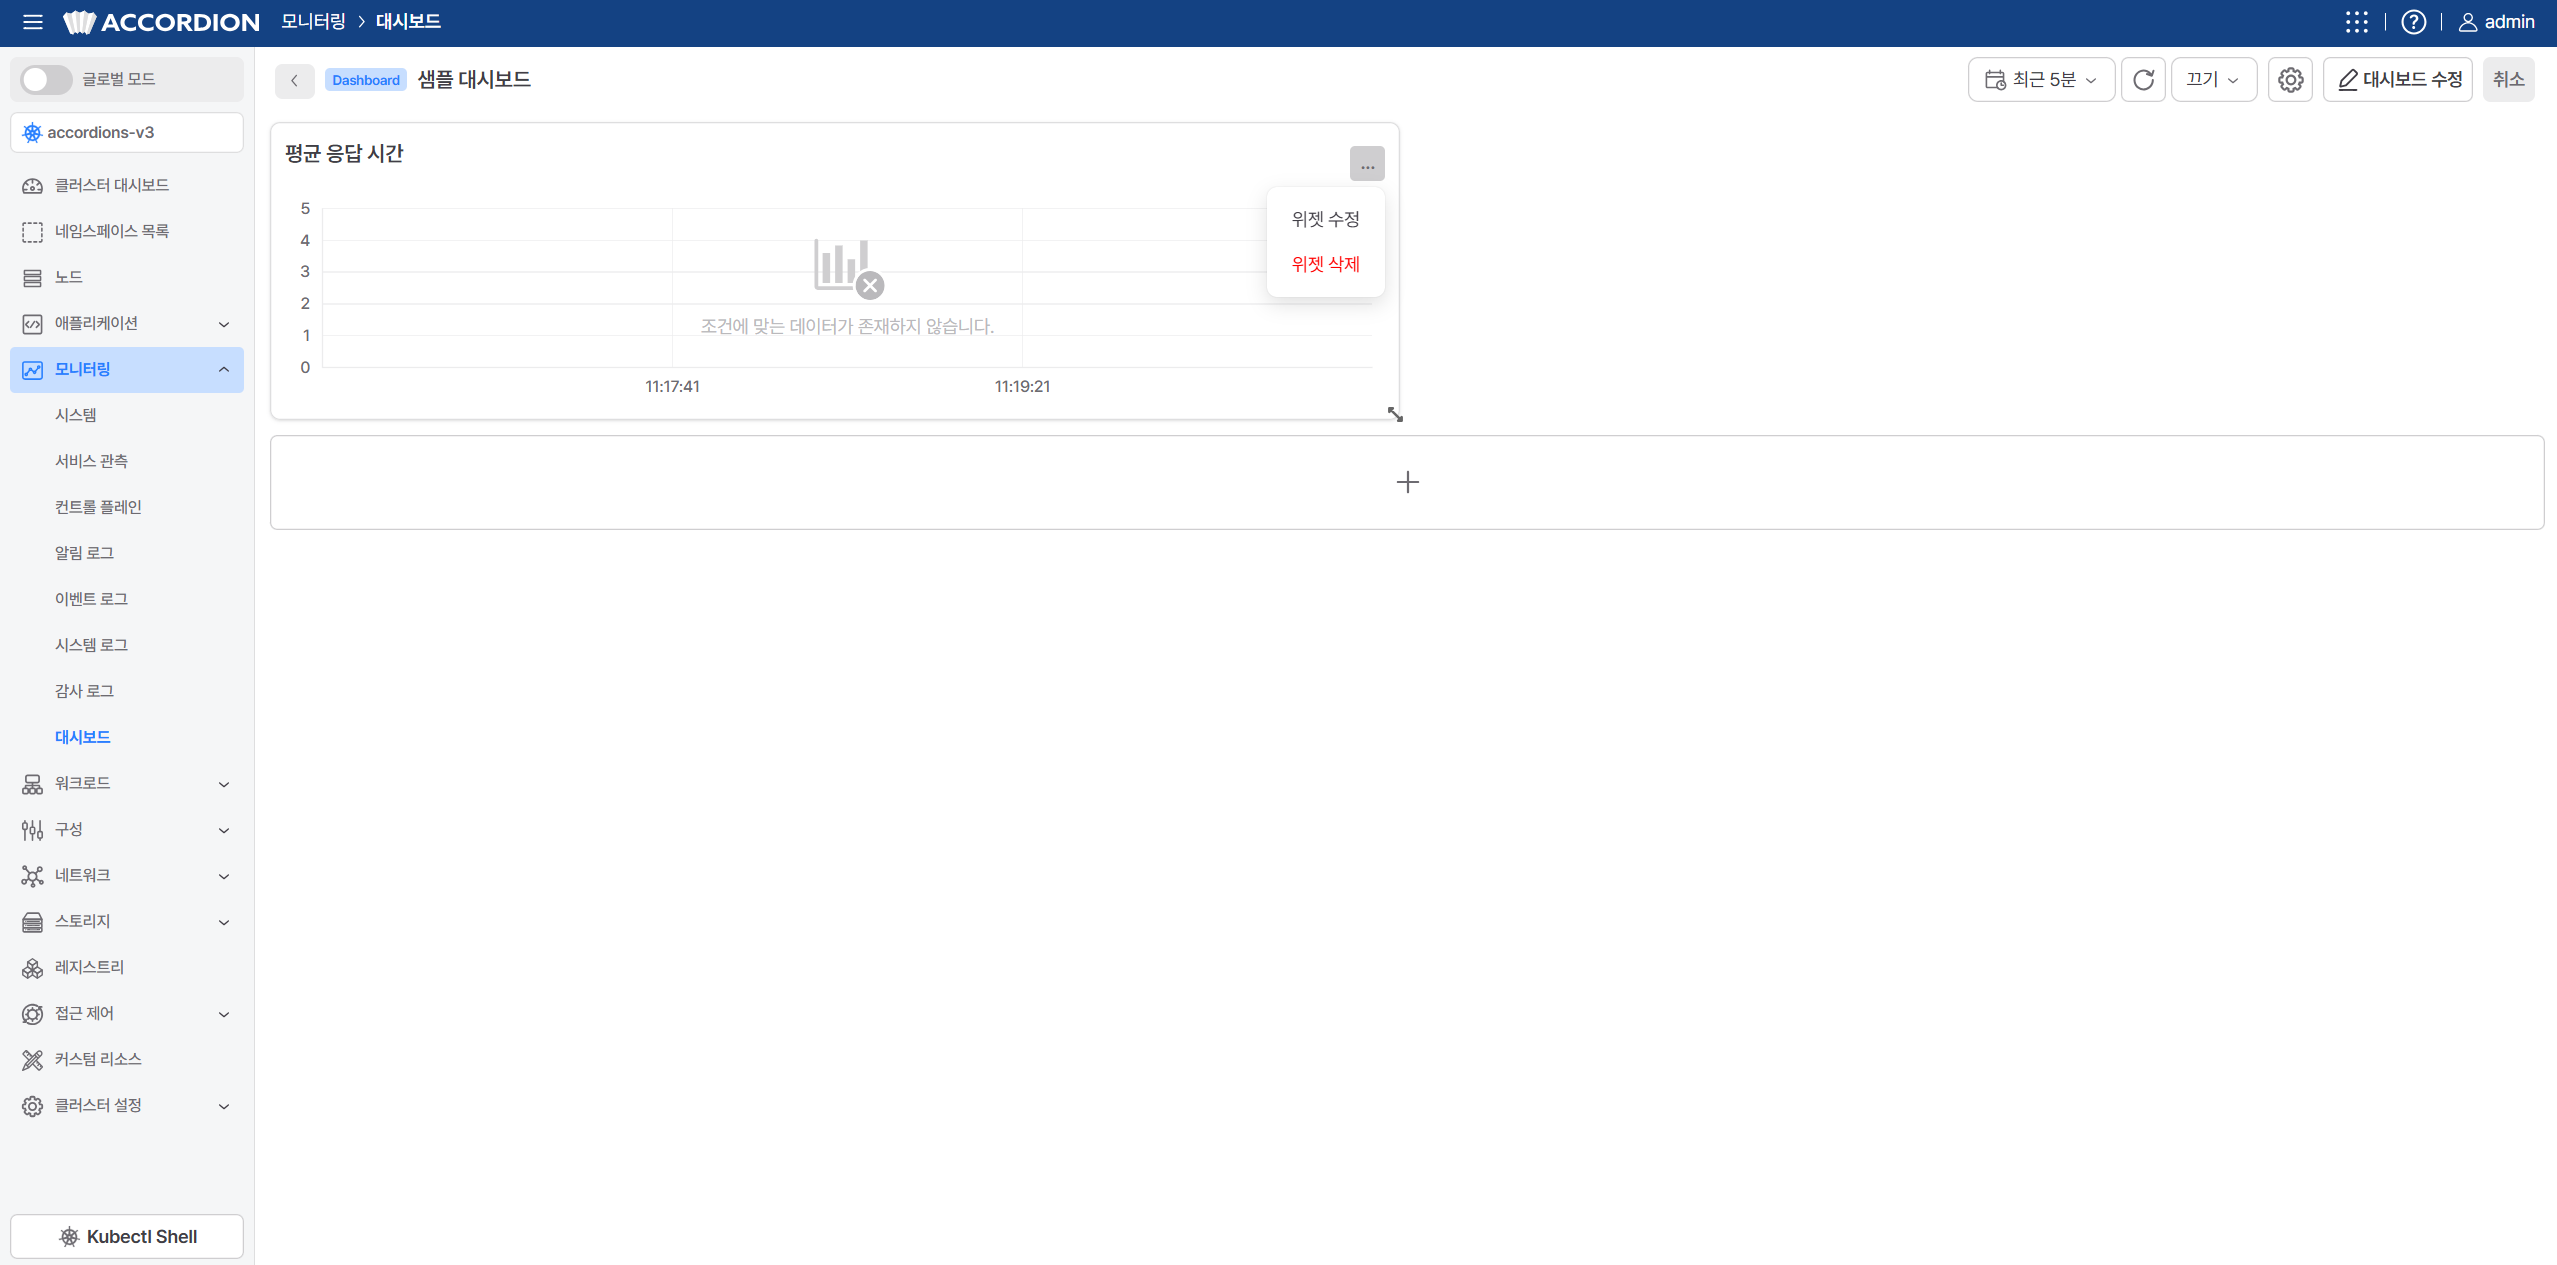The image size is (2557, 1265).
Task: Click the 취소 cancel button
Action: [x=2508, y=80]
